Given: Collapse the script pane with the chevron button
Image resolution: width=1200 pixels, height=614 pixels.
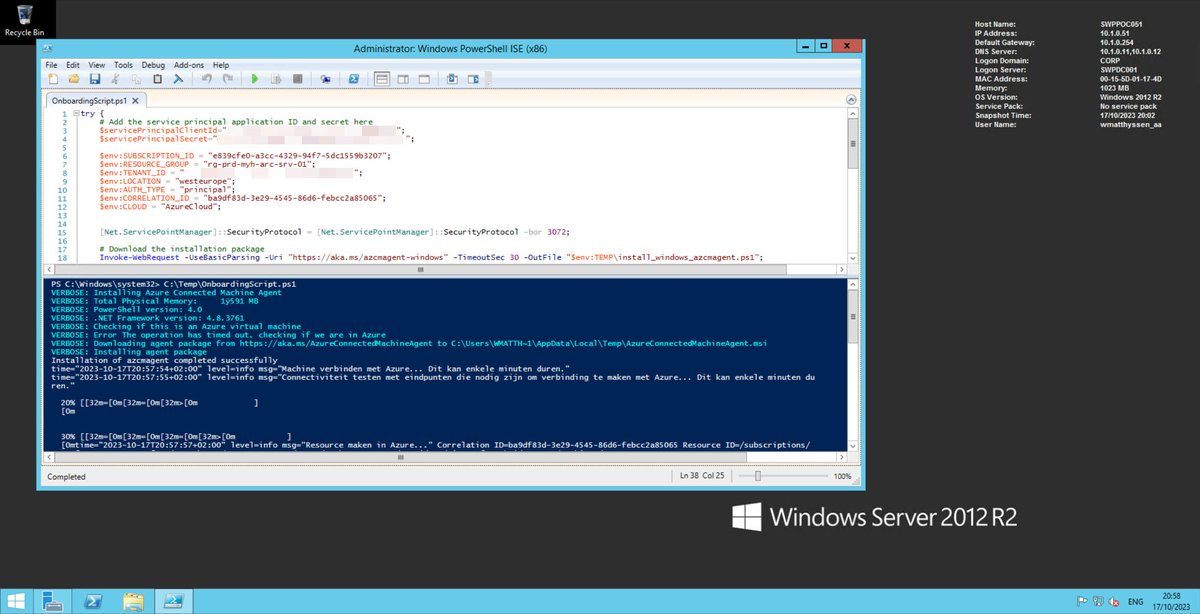Looking at the screenshot, I should click(851, 100).
